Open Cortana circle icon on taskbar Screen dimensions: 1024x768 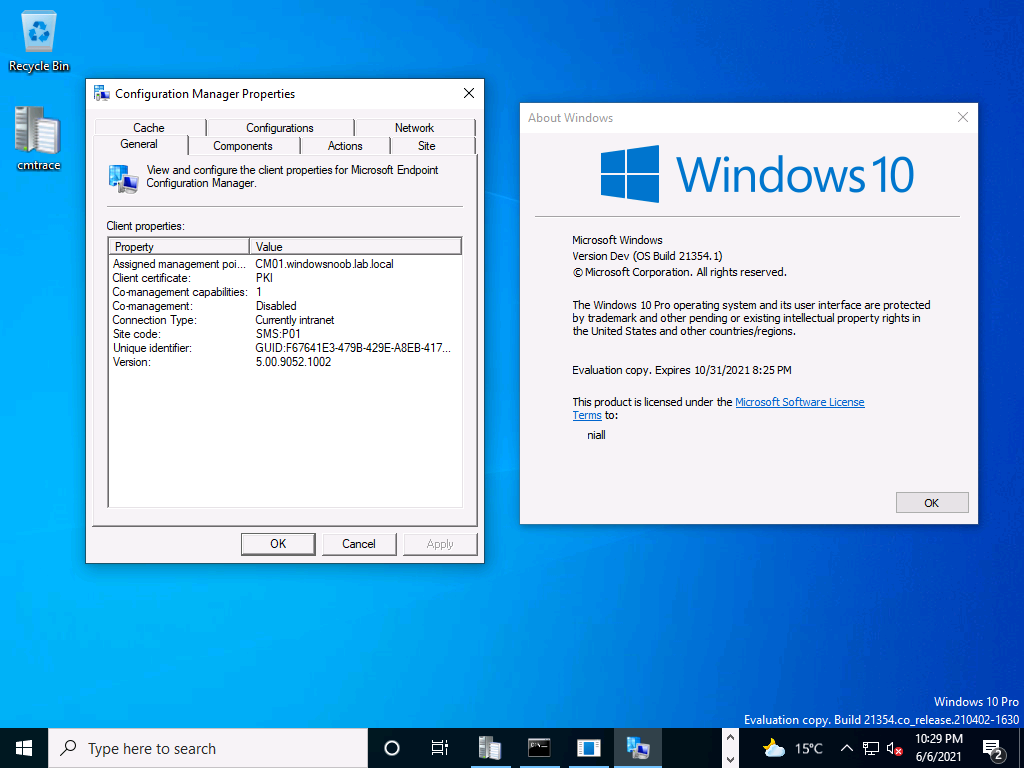coord(392,748)
